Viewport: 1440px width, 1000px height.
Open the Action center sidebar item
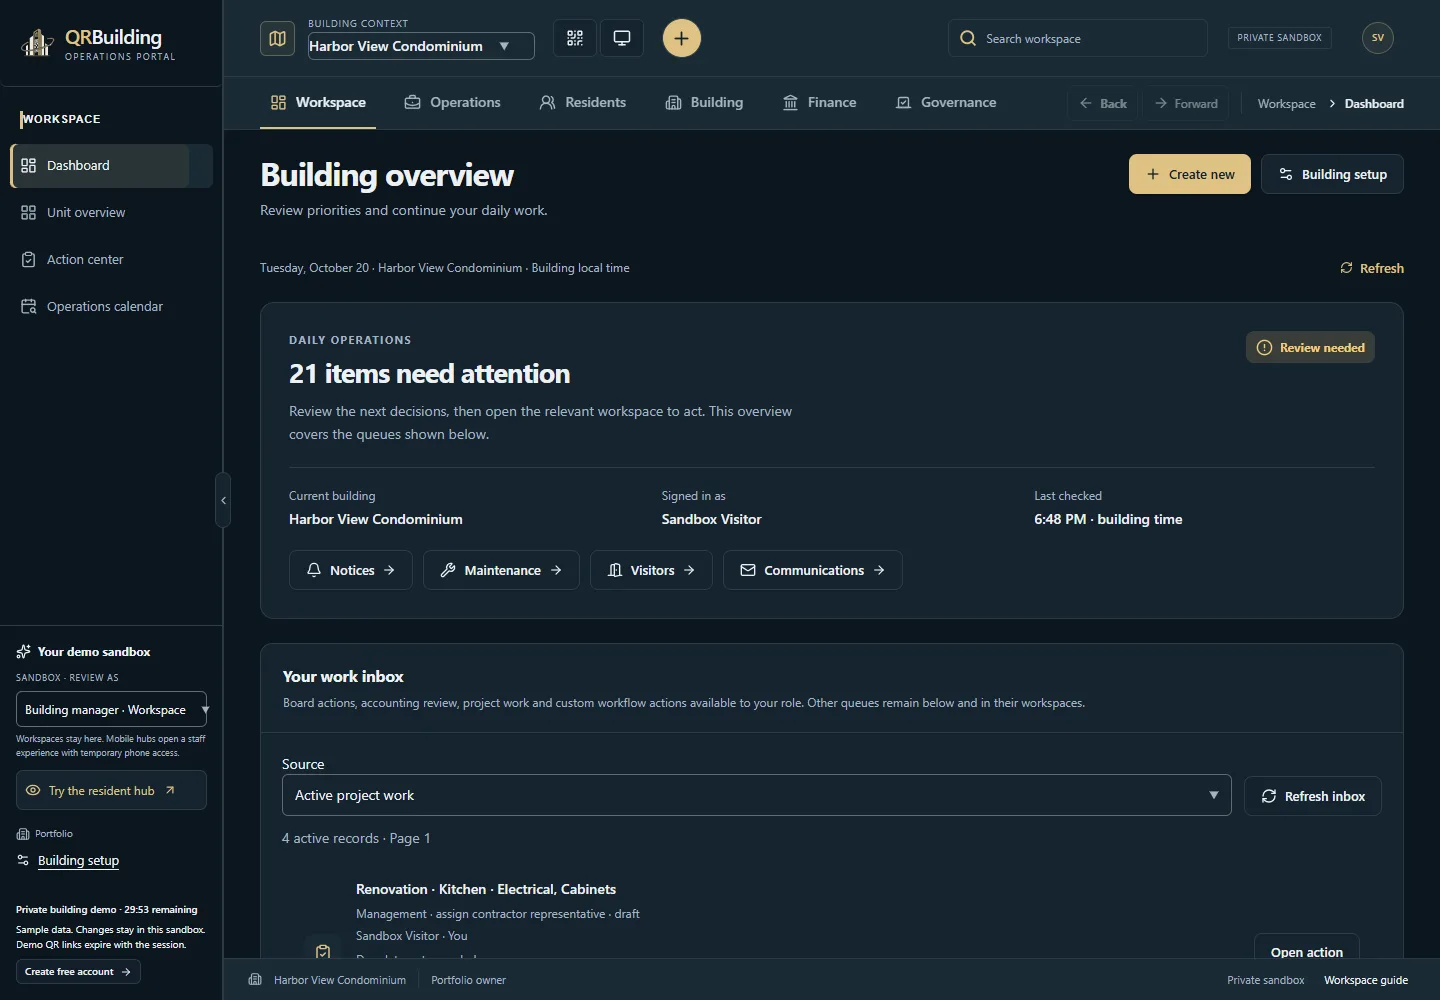pyautogui.click(x=111, y=259)
